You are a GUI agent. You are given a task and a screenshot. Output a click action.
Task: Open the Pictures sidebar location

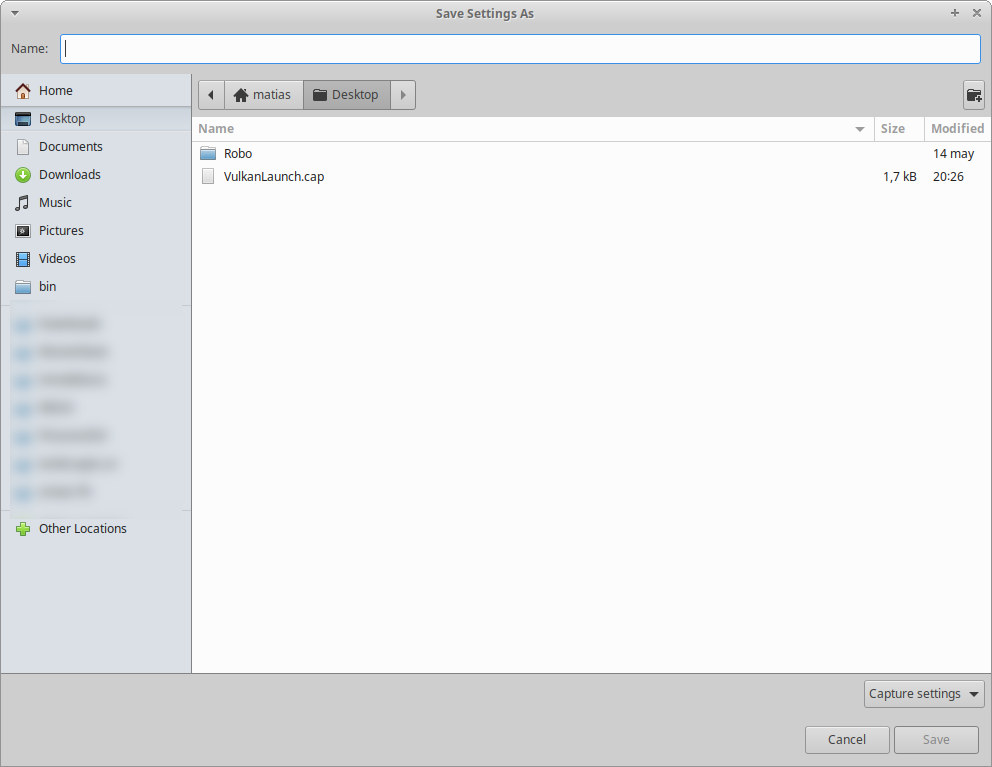(62, 230)
